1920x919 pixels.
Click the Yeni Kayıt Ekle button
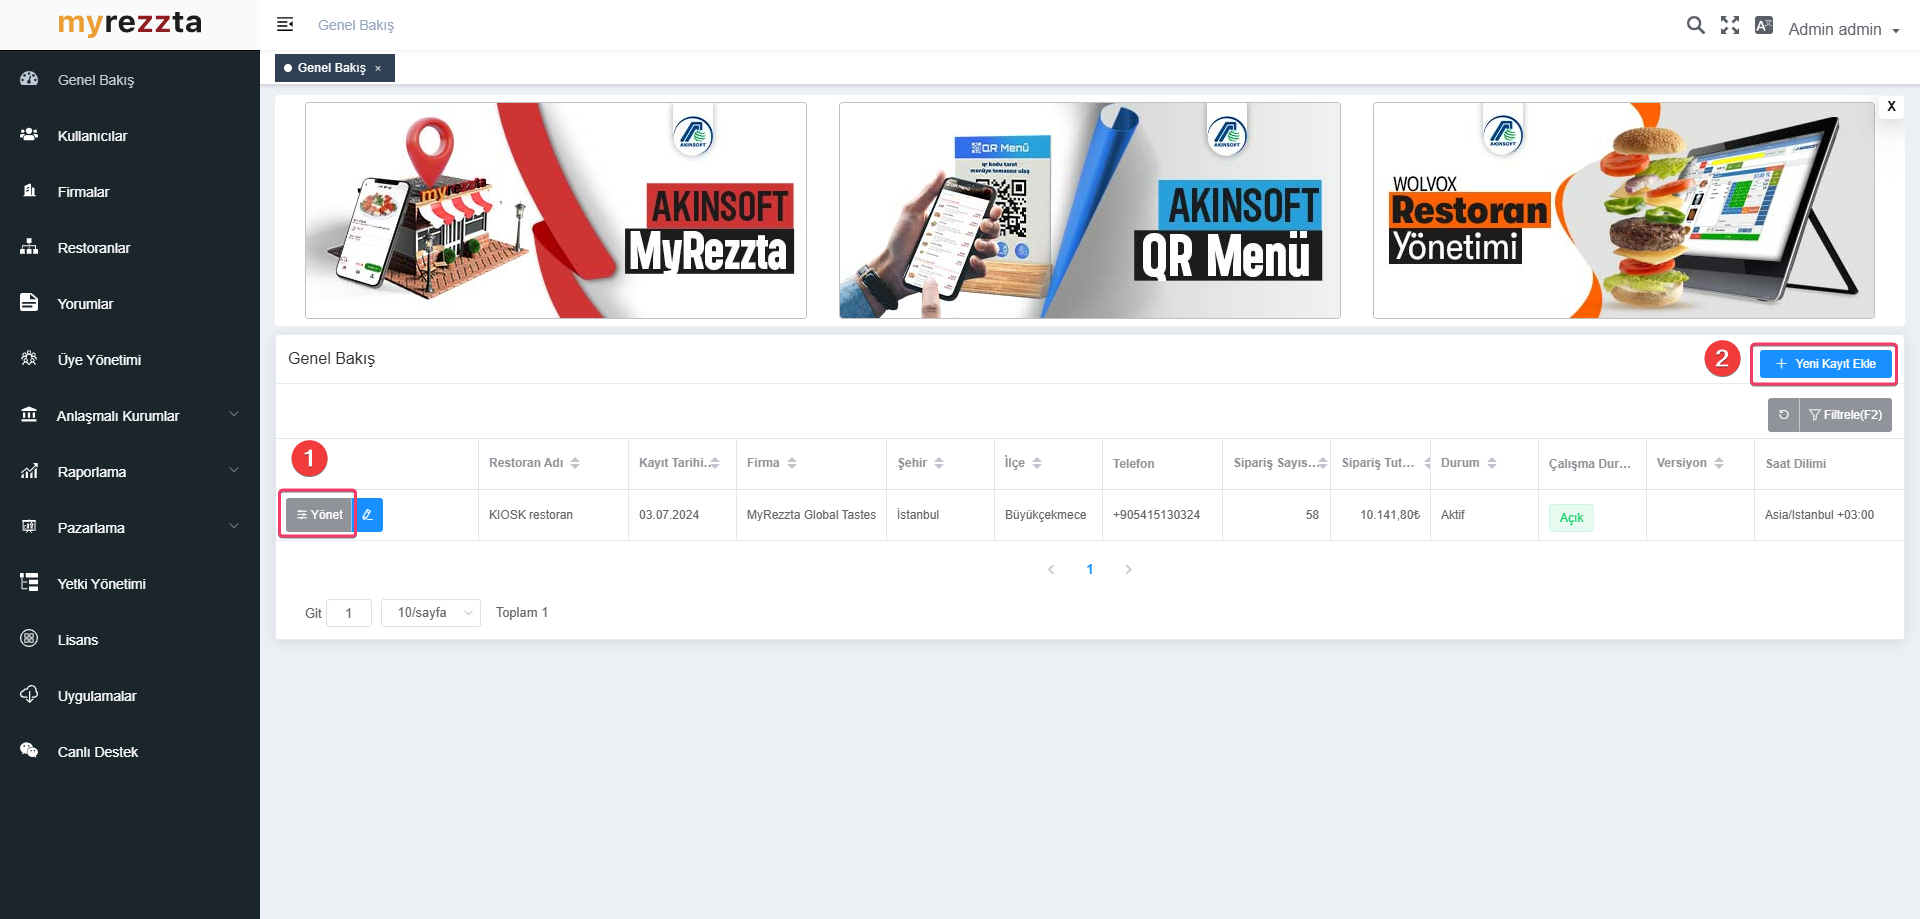point(1825,364)
